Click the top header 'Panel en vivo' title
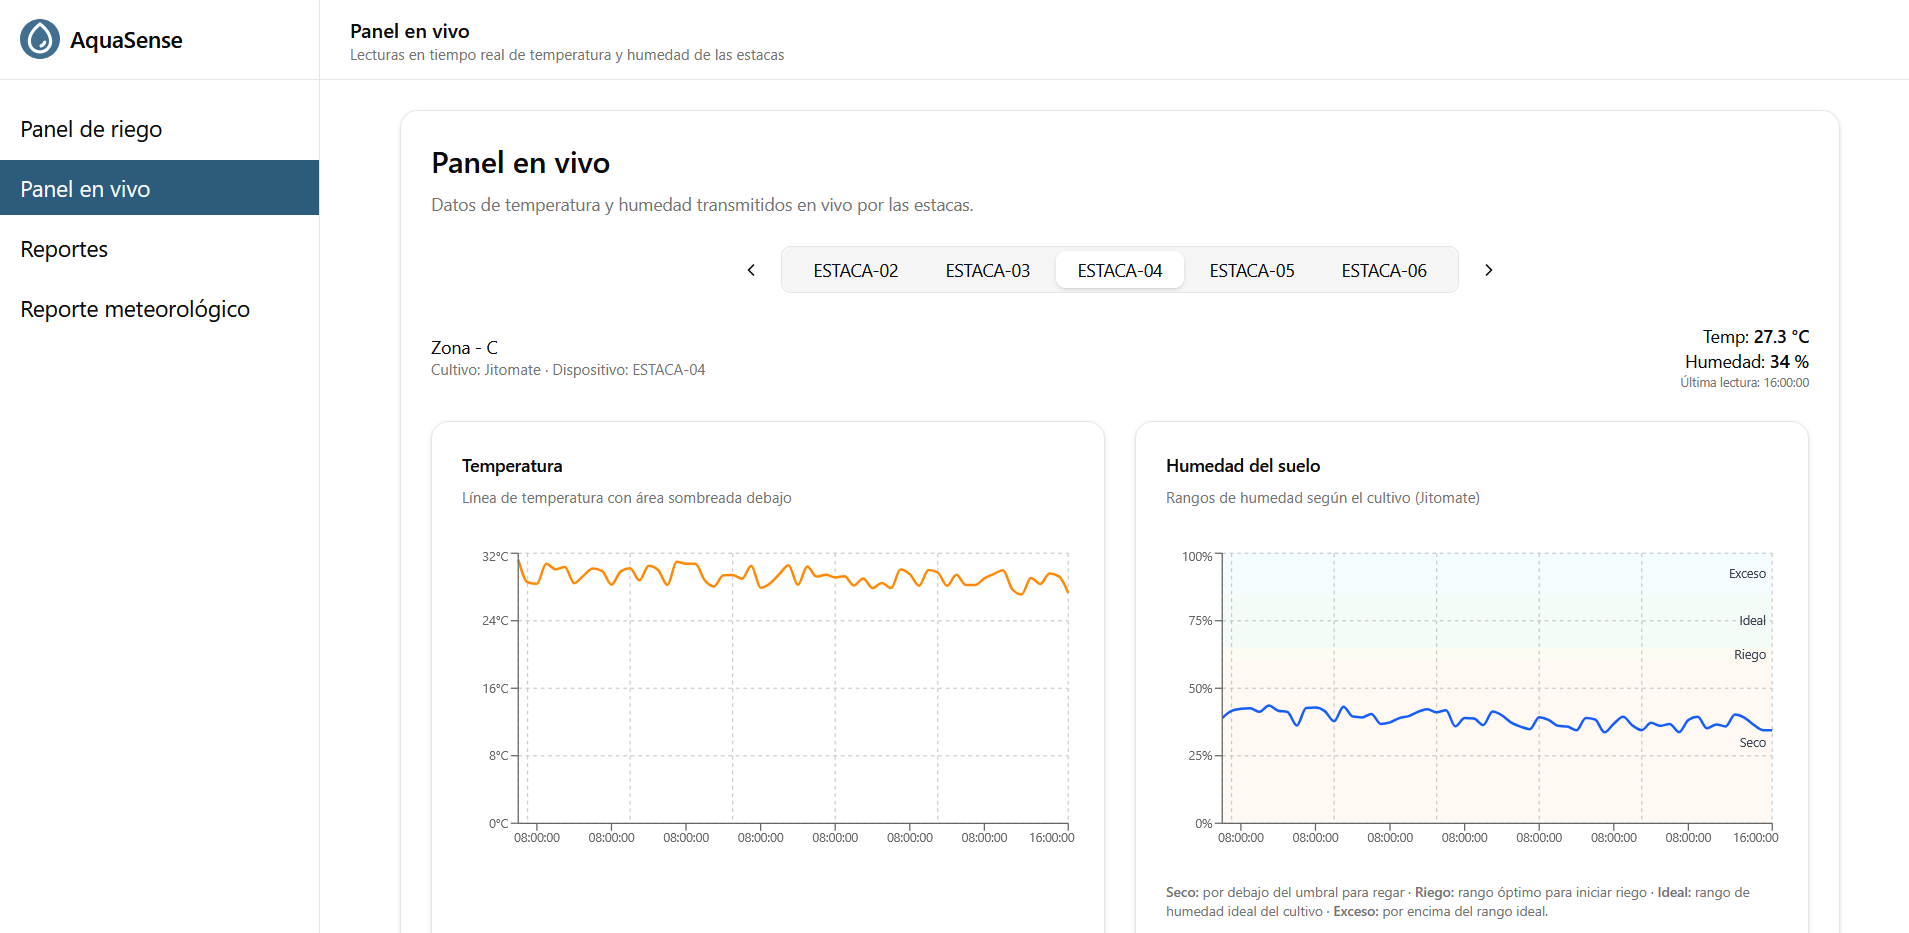 (x=410, y=31)
